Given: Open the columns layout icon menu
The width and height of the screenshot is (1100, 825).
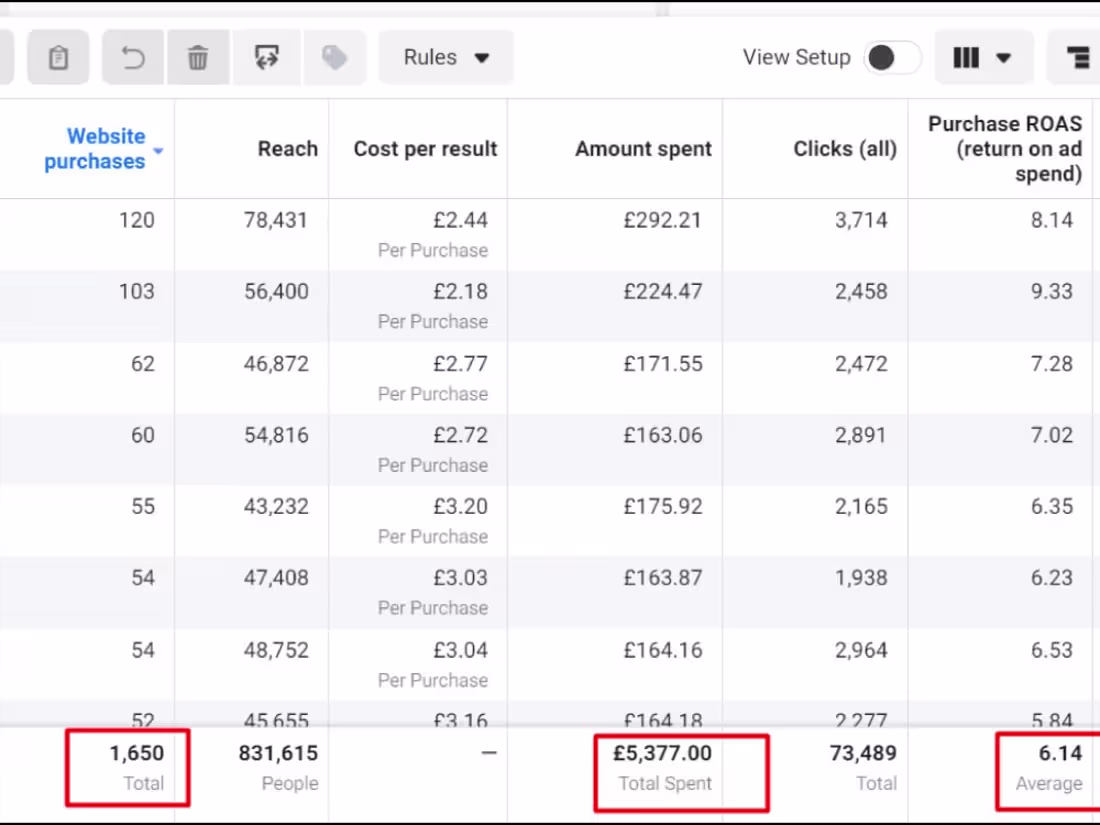Looking at the screenshot, I should tap(983, 58).
